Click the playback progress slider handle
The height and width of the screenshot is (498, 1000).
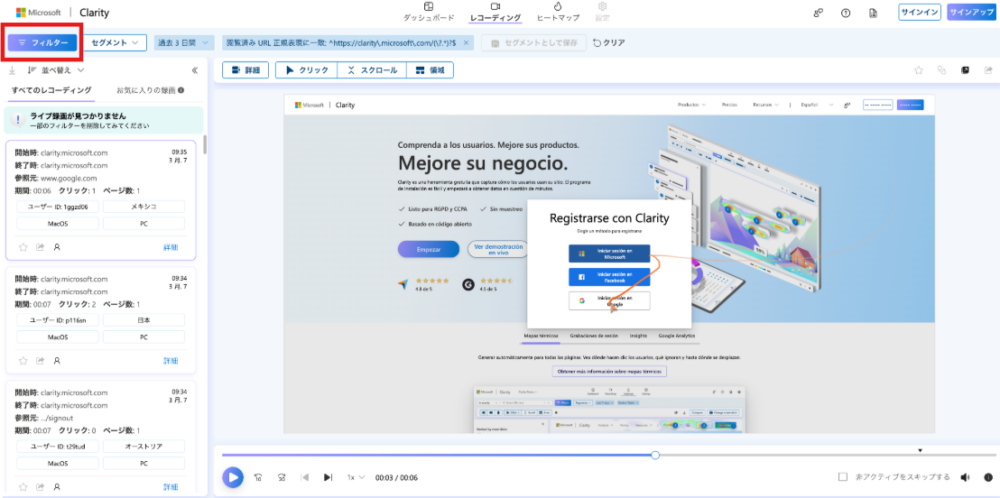click(655, 455)
